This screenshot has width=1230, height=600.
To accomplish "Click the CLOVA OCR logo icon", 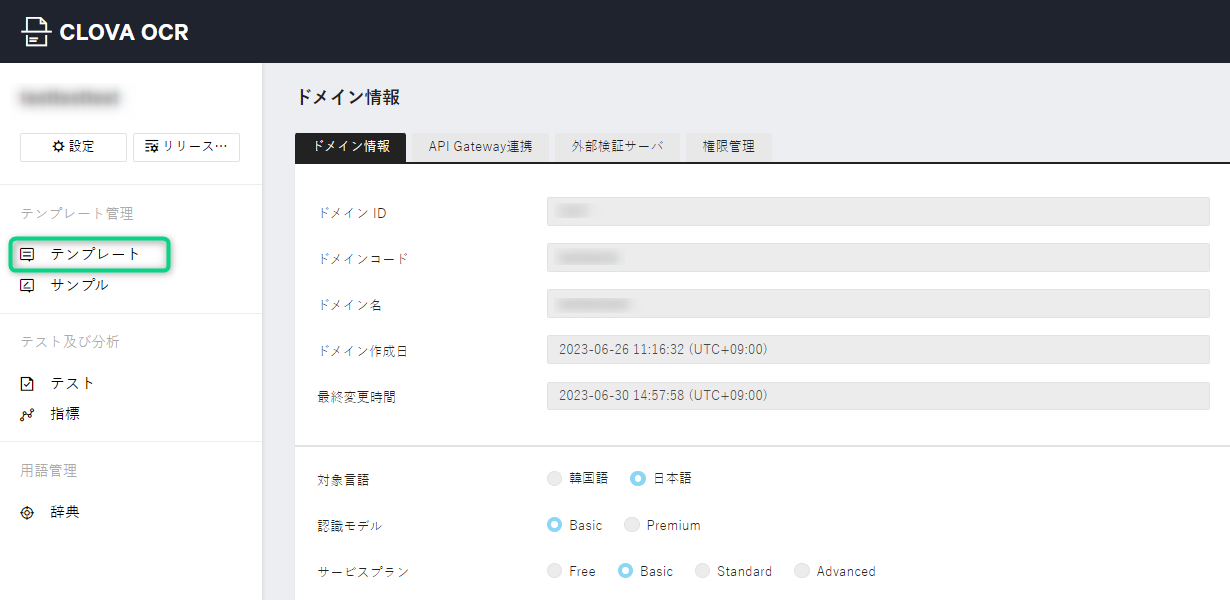I will pyautogui.click(x=36, y=32).
